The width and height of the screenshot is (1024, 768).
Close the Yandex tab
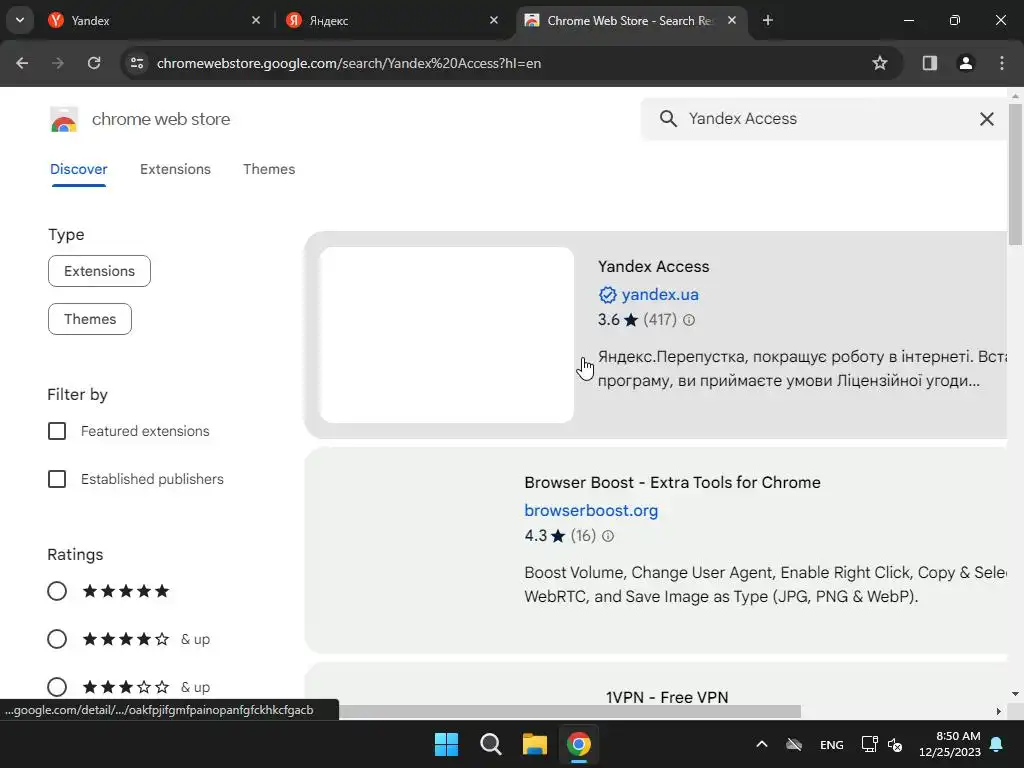pyautogui.click(x=256, y=20)
